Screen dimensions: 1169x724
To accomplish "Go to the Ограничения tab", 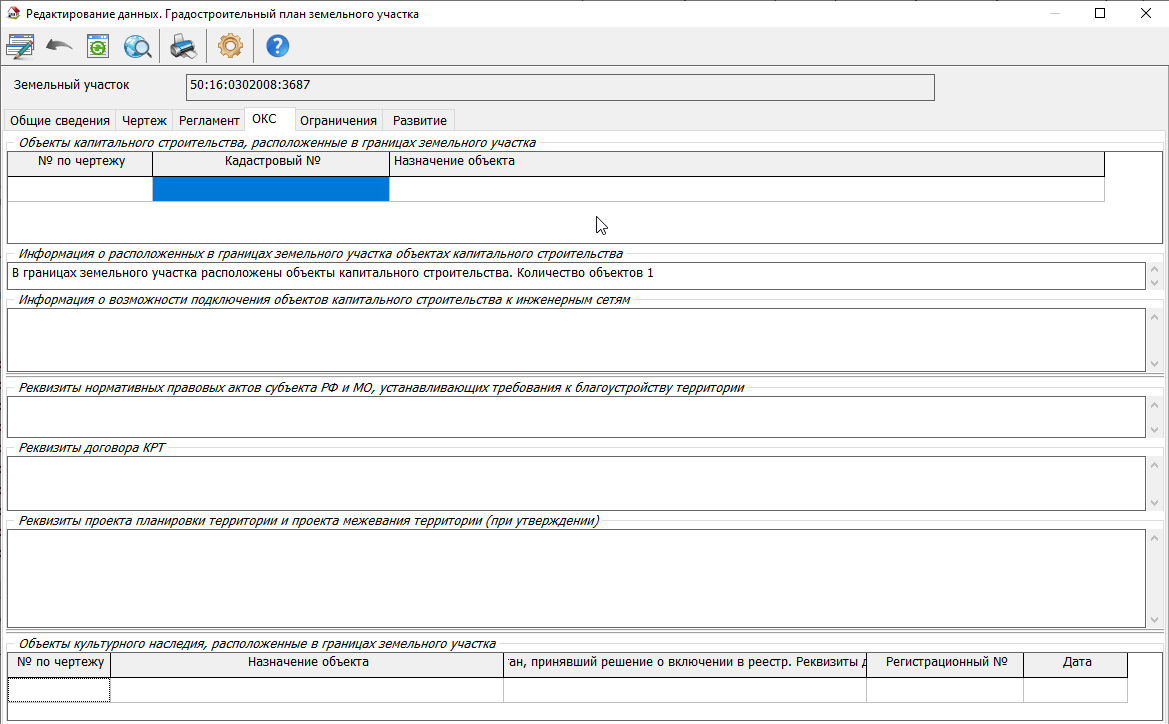I will [x=338, y=120].
